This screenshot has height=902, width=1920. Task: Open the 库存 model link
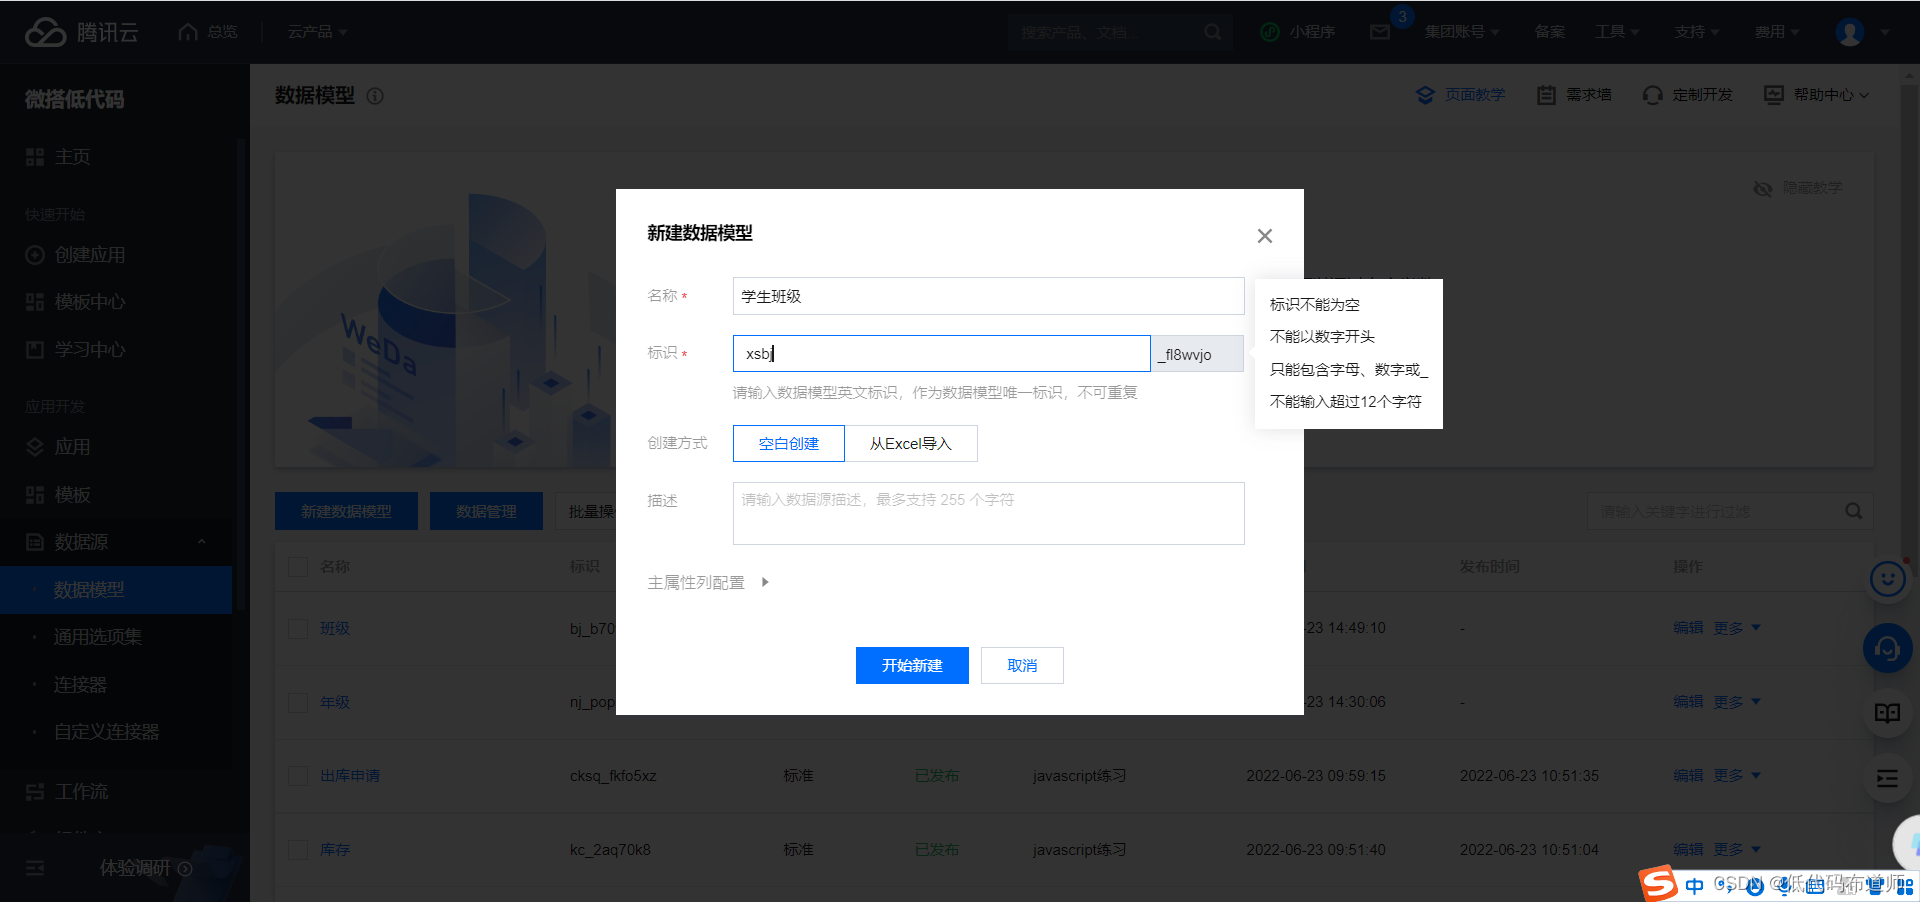[x=335, y=849]
